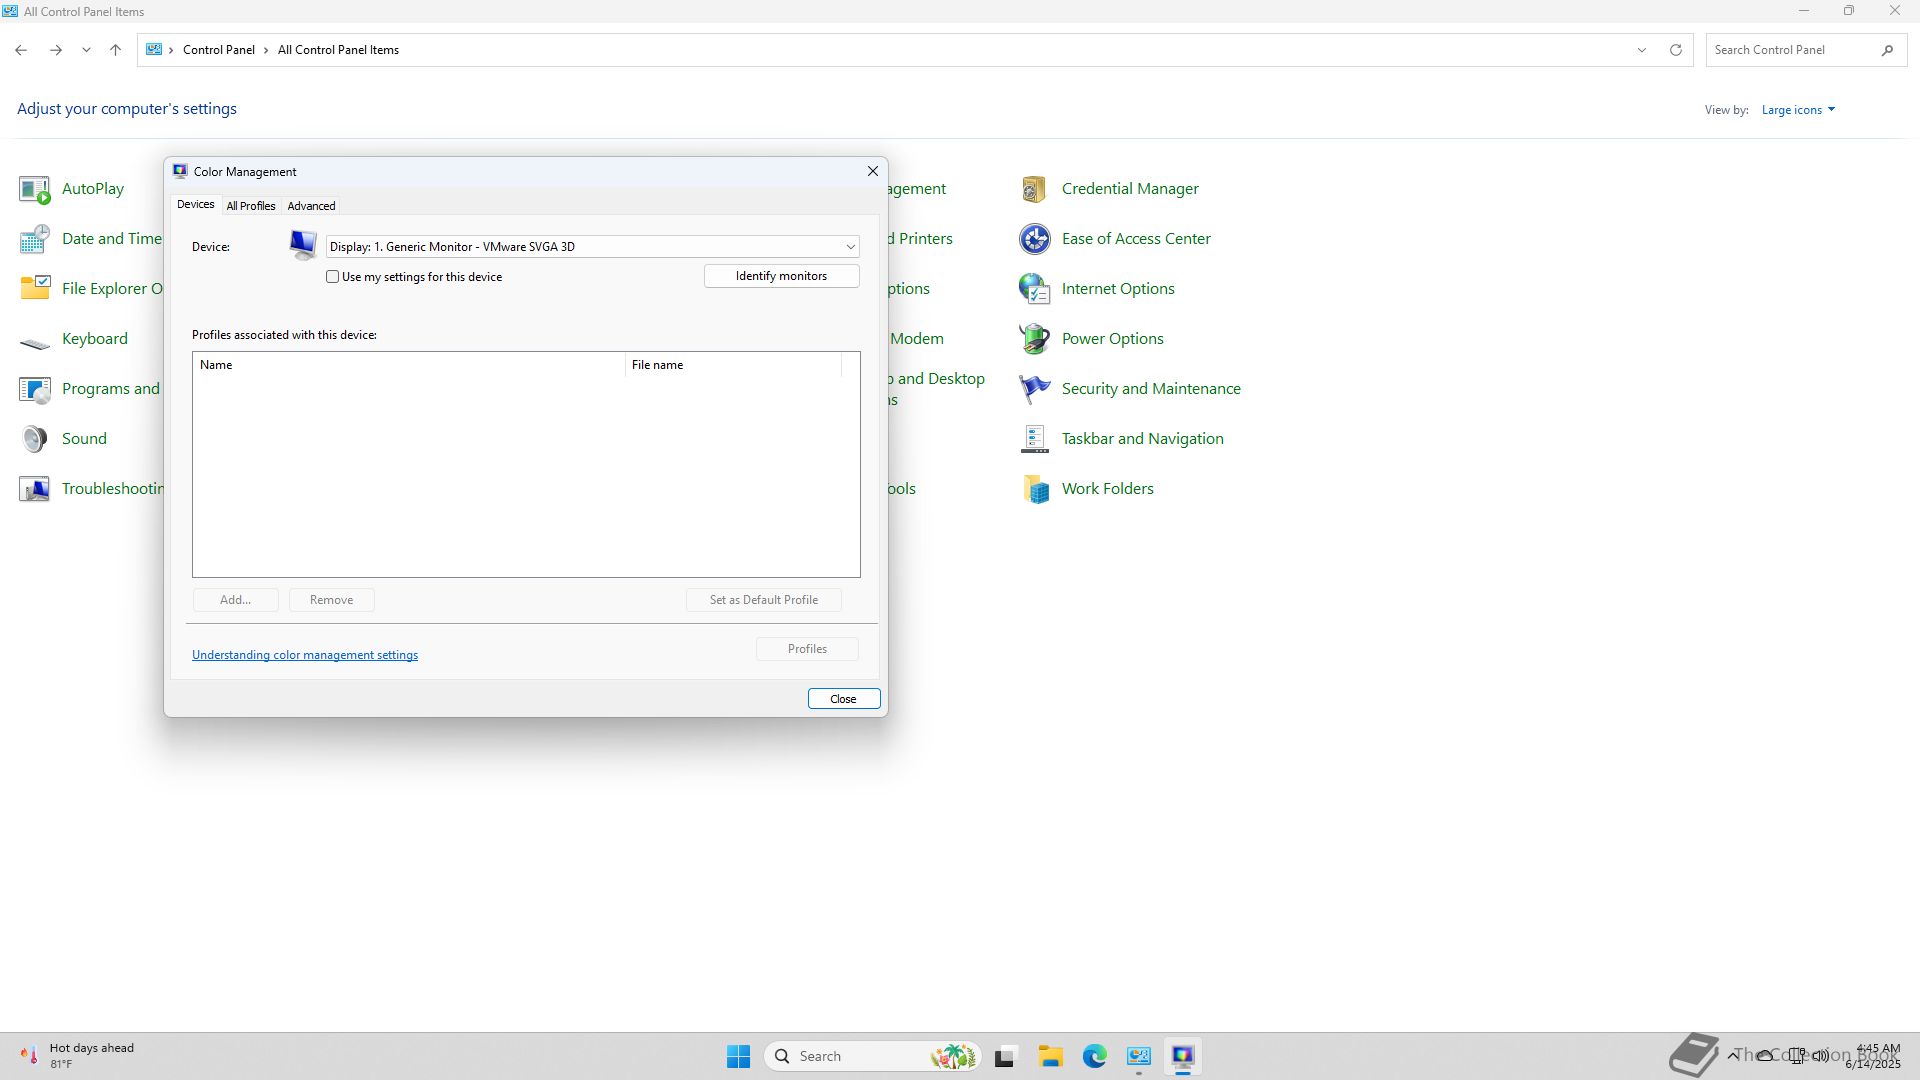Enable Use my settings for this device

click(x=333, y=277)
